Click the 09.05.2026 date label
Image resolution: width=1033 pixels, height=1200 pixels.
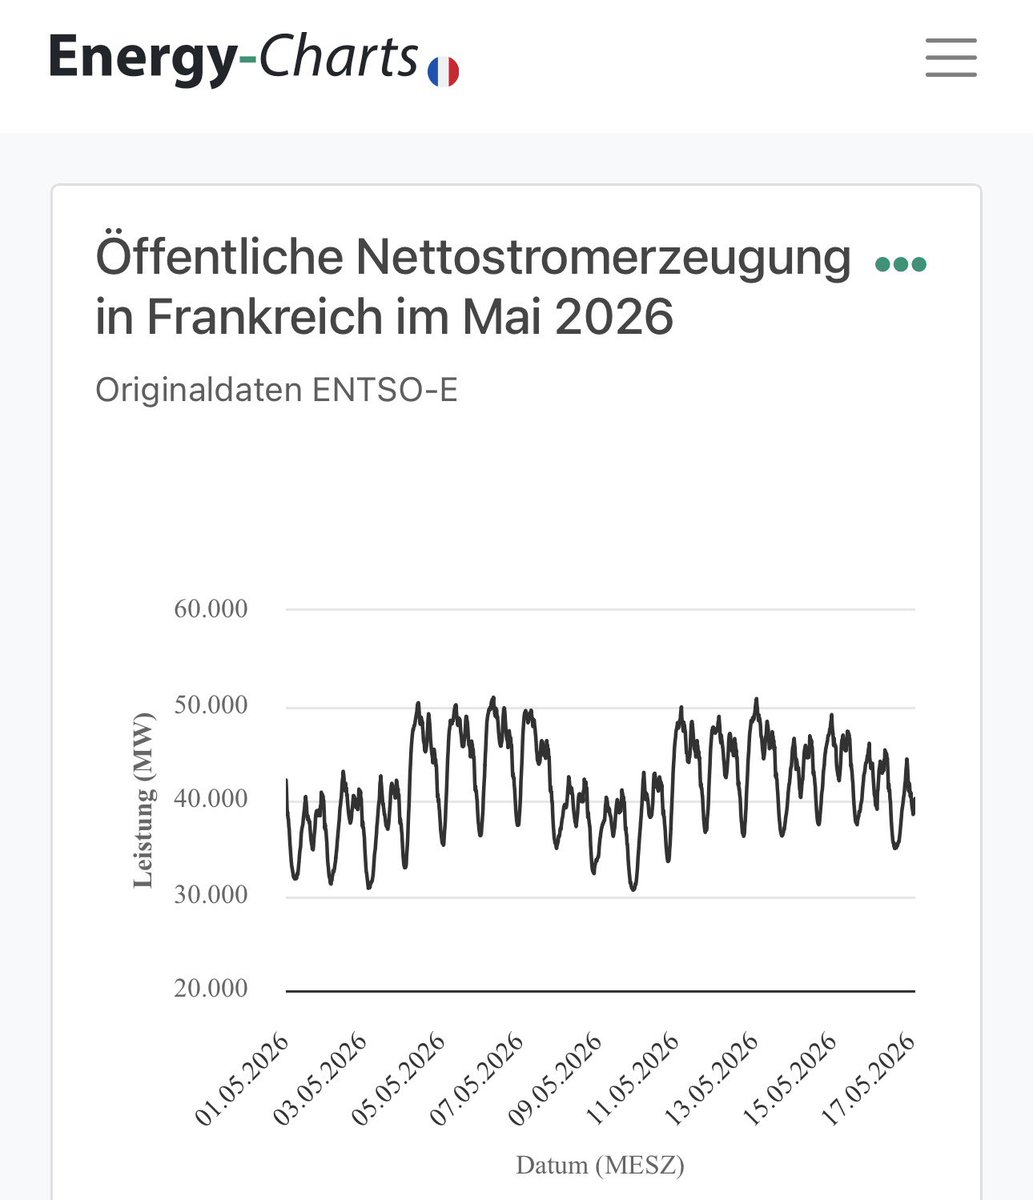pyautogui.click(x=554, y=1080)
